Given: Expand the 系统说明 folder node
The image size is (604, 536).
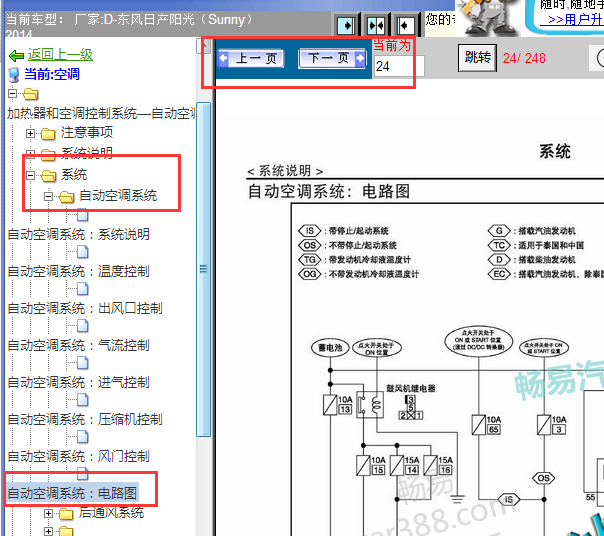Looking at the screenshot, I should pos(30,155).
